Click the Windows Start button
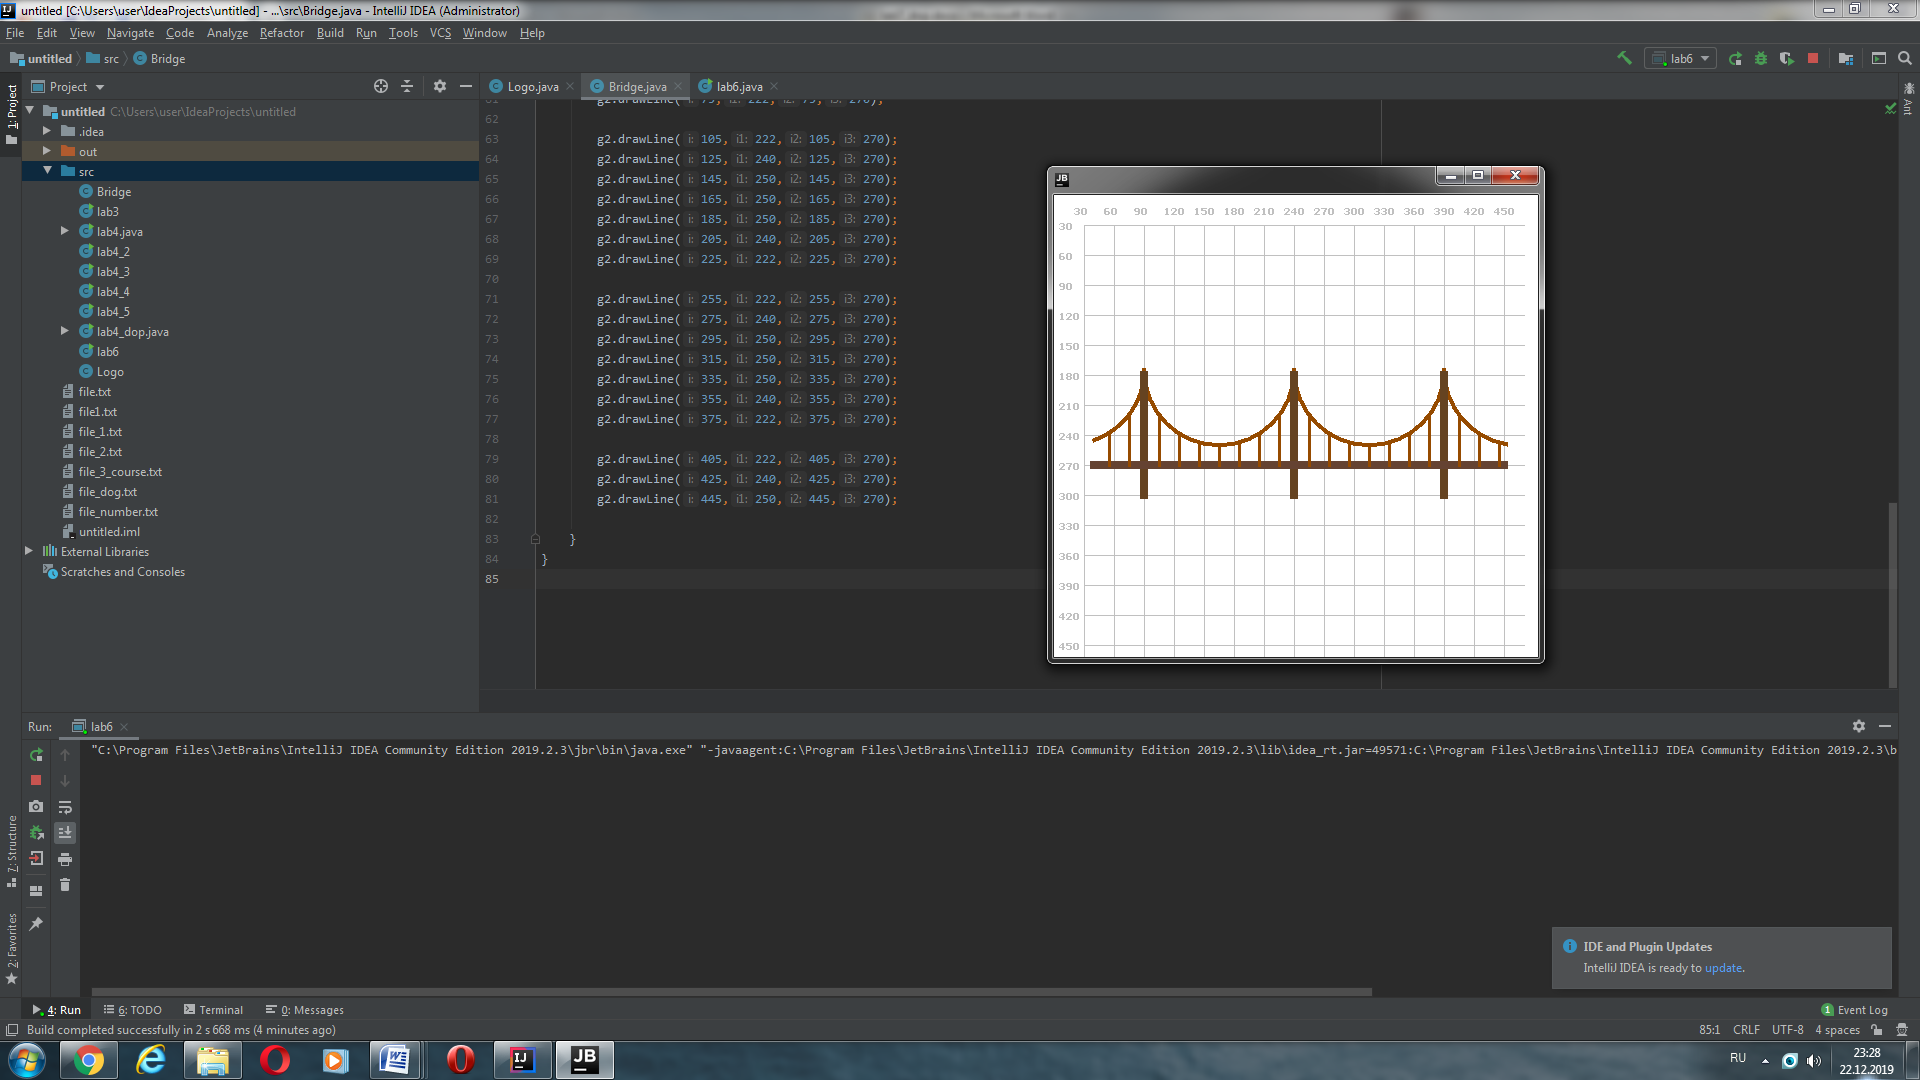The width and height of the screenshot is (1920, 1080). [x=26, y=1060]
